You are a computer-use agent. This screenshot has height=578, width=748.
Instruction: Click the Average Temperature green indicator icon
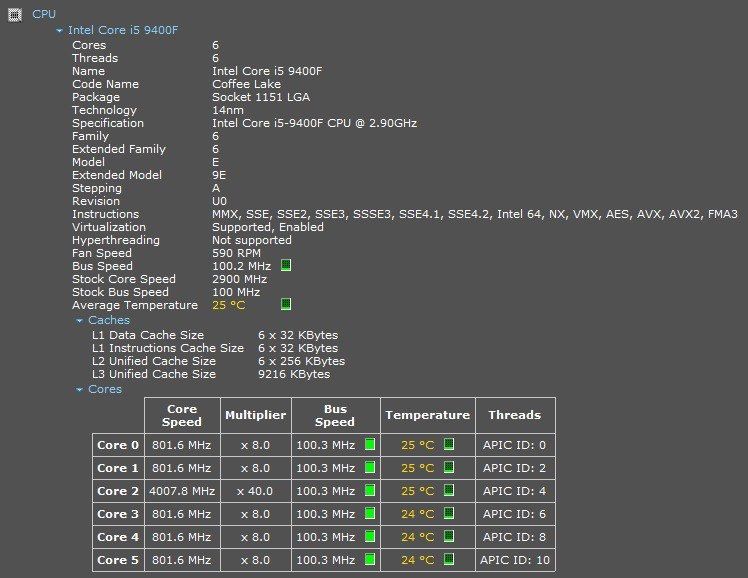point(286,304)
